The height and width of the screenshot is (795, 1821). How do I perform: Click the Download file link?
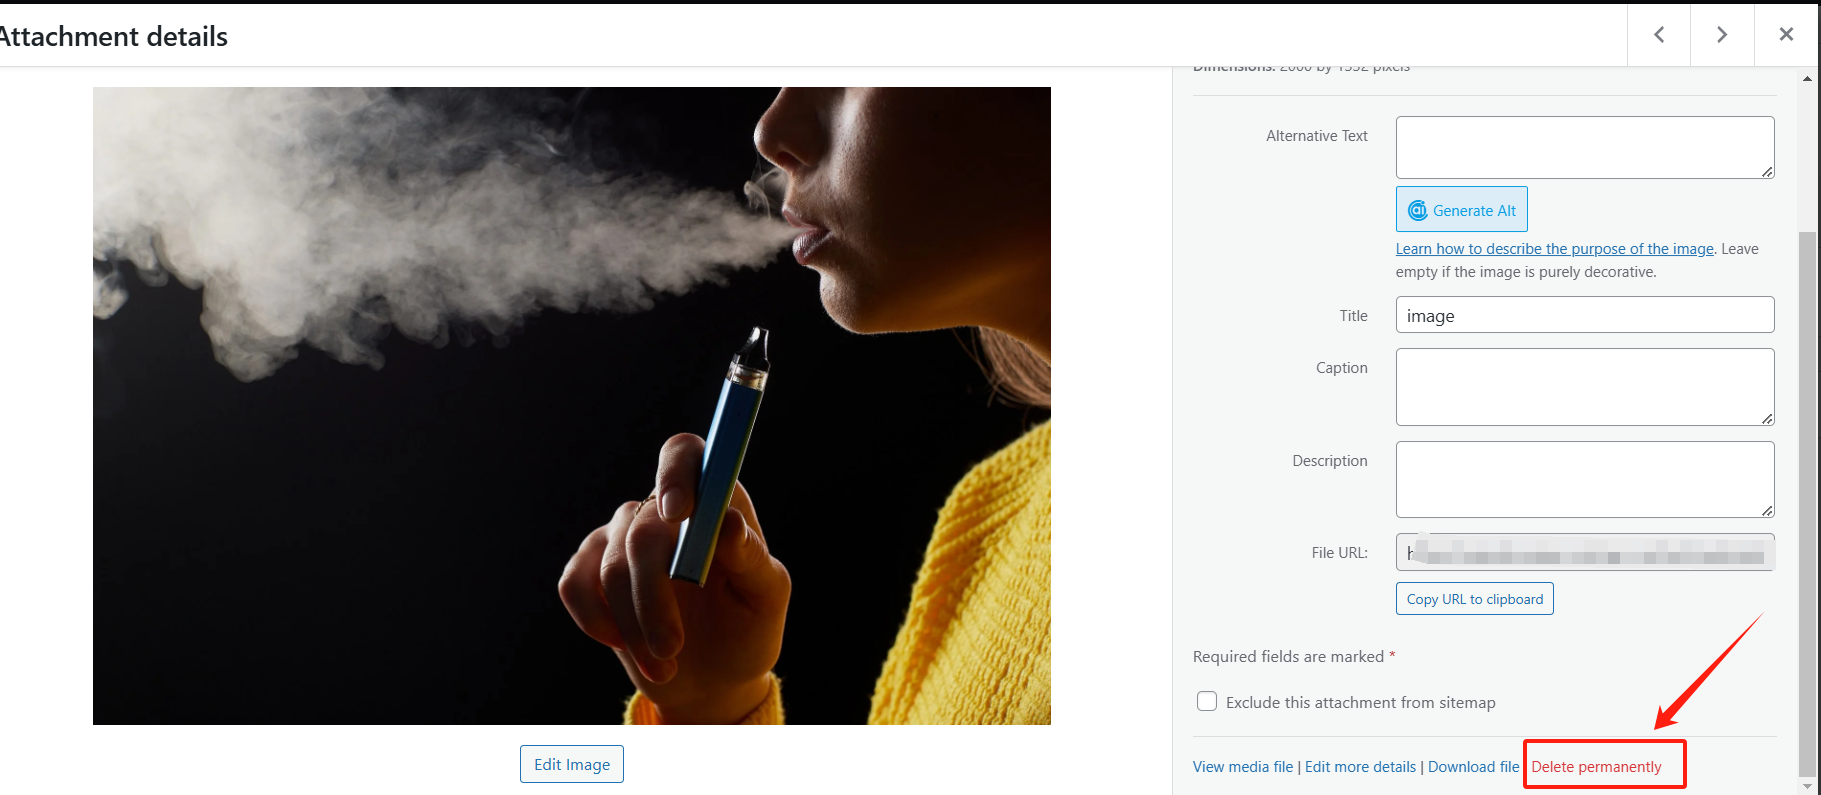[1473, 767]
